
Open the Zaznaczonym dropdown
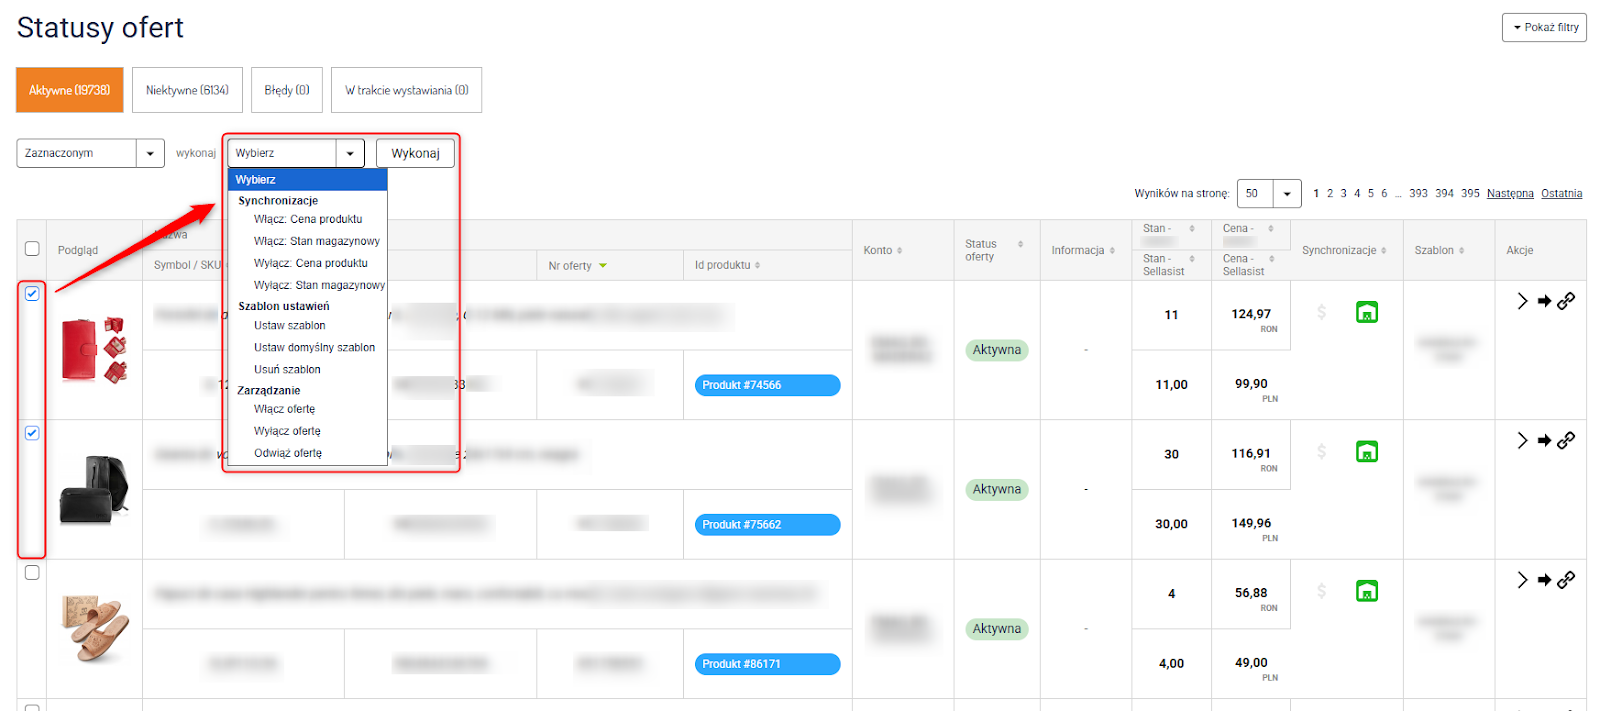(x=90, y=153)
